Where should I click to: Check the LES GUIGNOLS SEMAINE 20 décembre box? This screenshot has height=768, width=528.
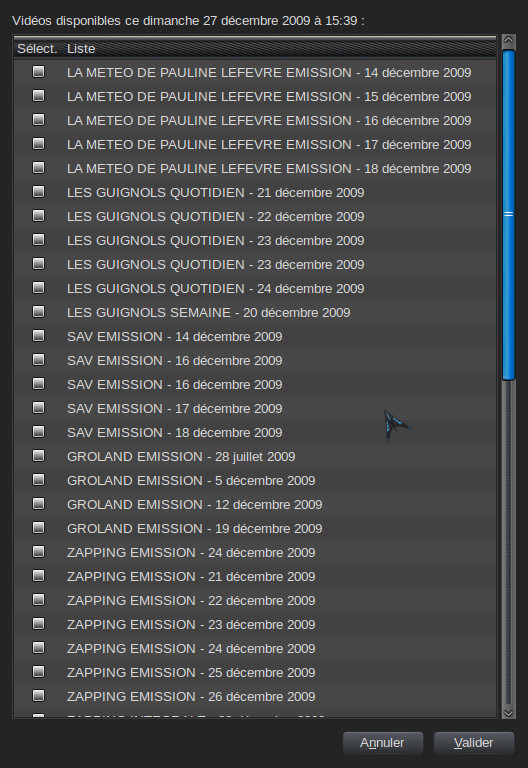click(x=38, y=312)
